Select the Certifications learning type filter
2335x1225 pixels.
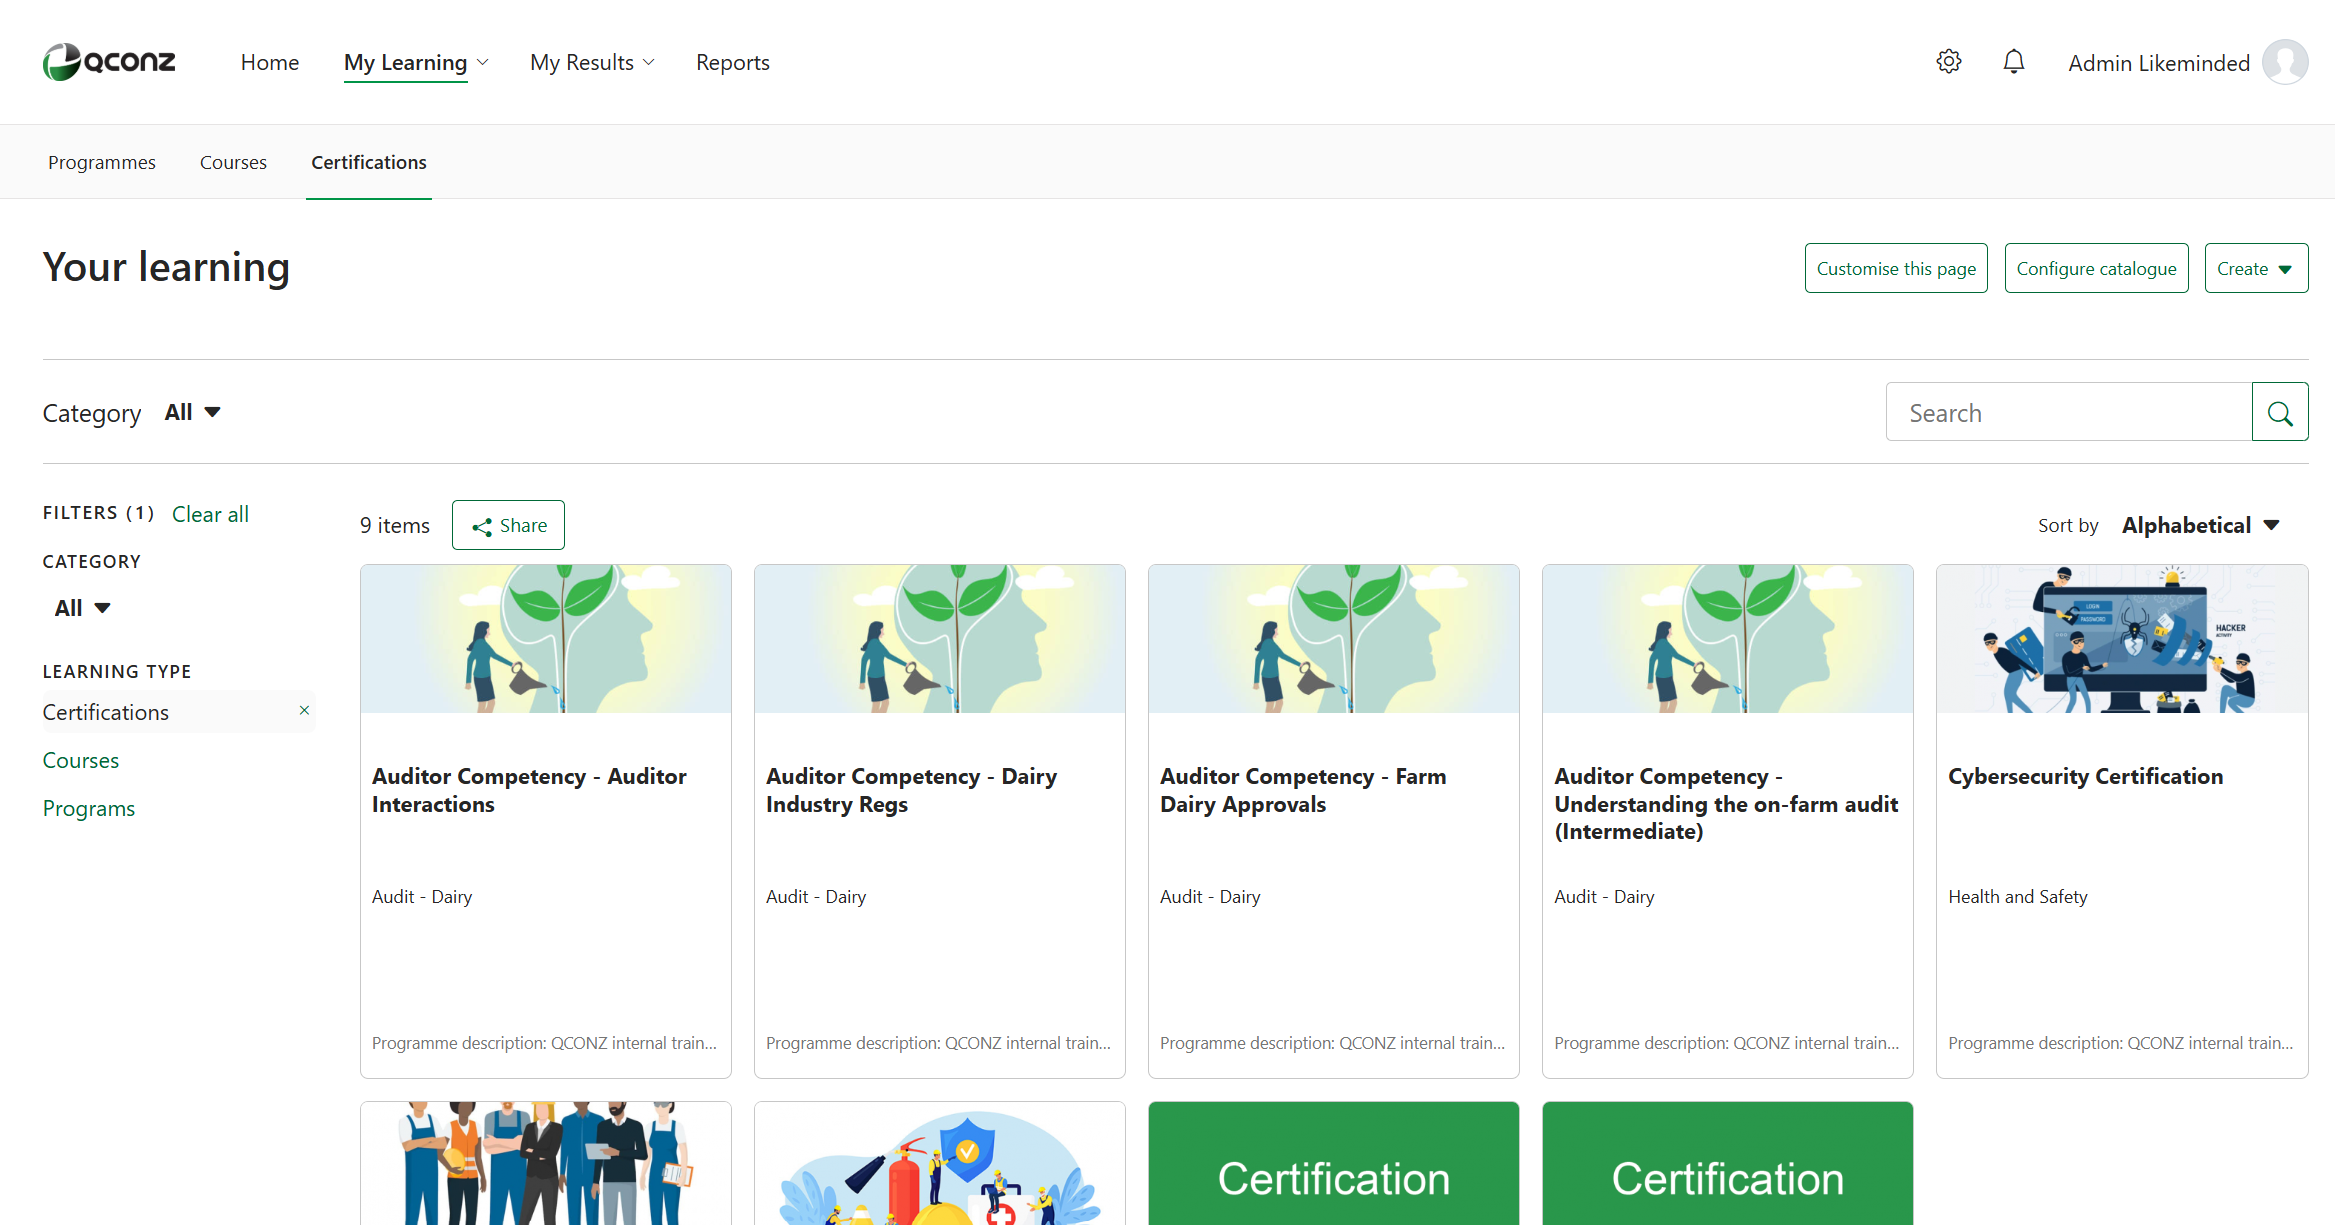(106, 712)
